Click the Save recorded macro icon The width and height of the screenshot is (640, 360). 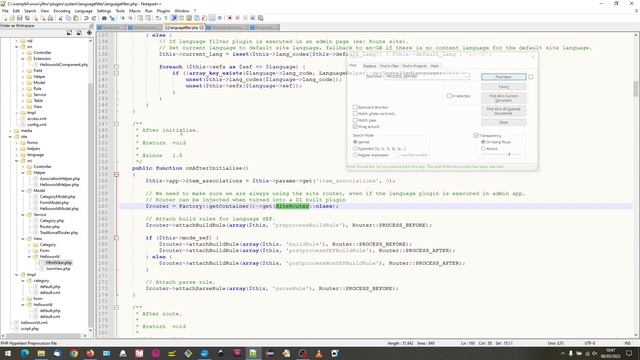pos(260,18)
